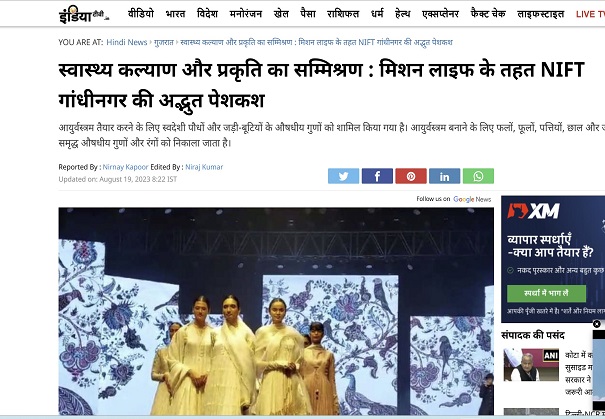Share article via Pinterest icon
The width and height of the screenshot is (605, 419).
coord(411,176)
